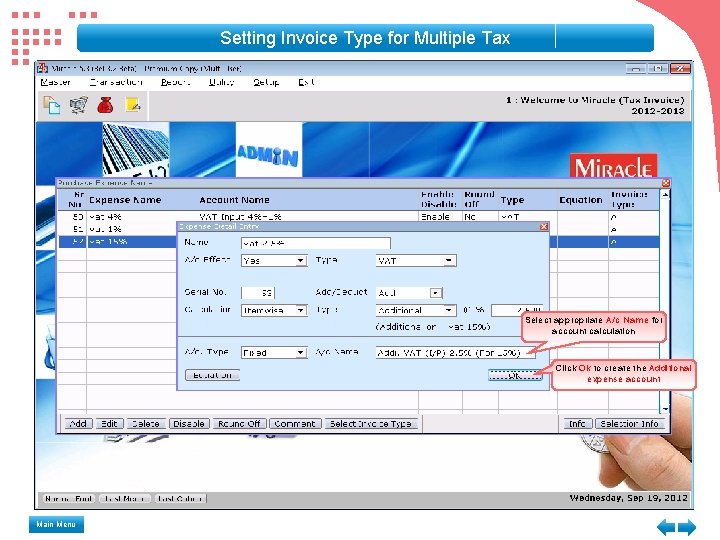Expand the Add/Deduct dropdown
The image size is (720, 540).
[x=435, y=293]
